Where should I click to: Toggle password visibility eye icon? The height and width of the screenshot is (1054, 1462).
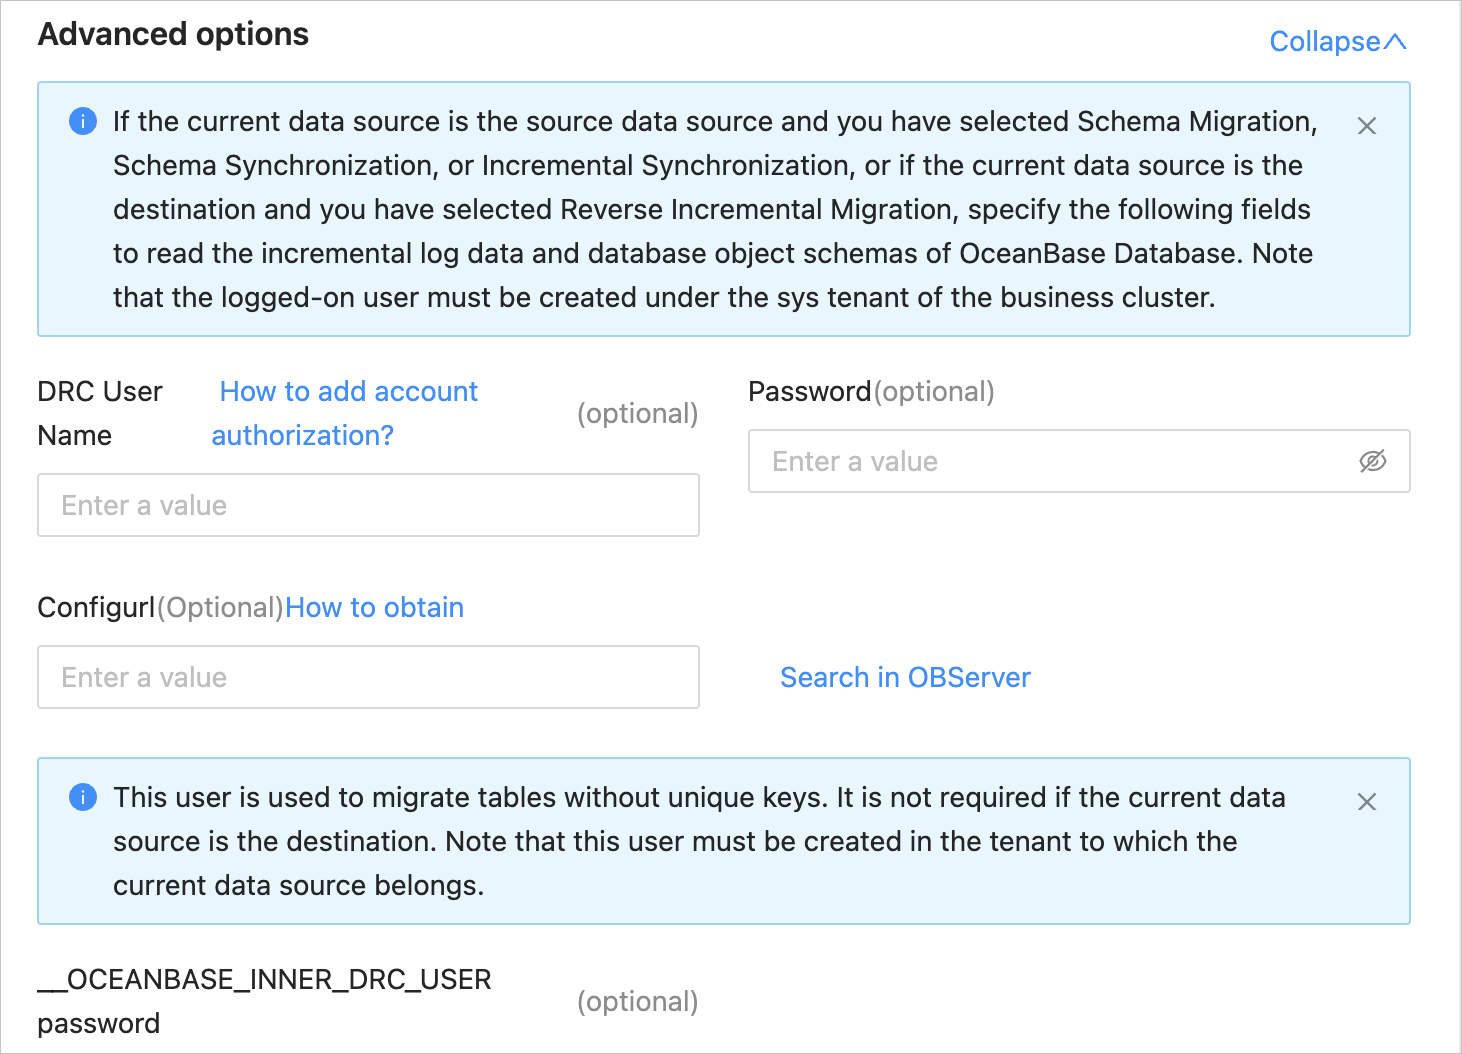(1372, 461)
